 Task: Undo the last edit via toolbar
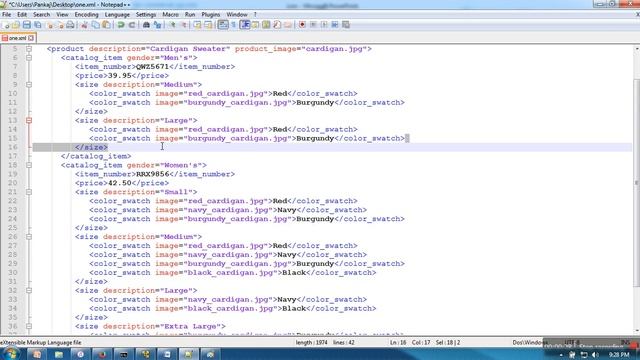tap(121, 25)
